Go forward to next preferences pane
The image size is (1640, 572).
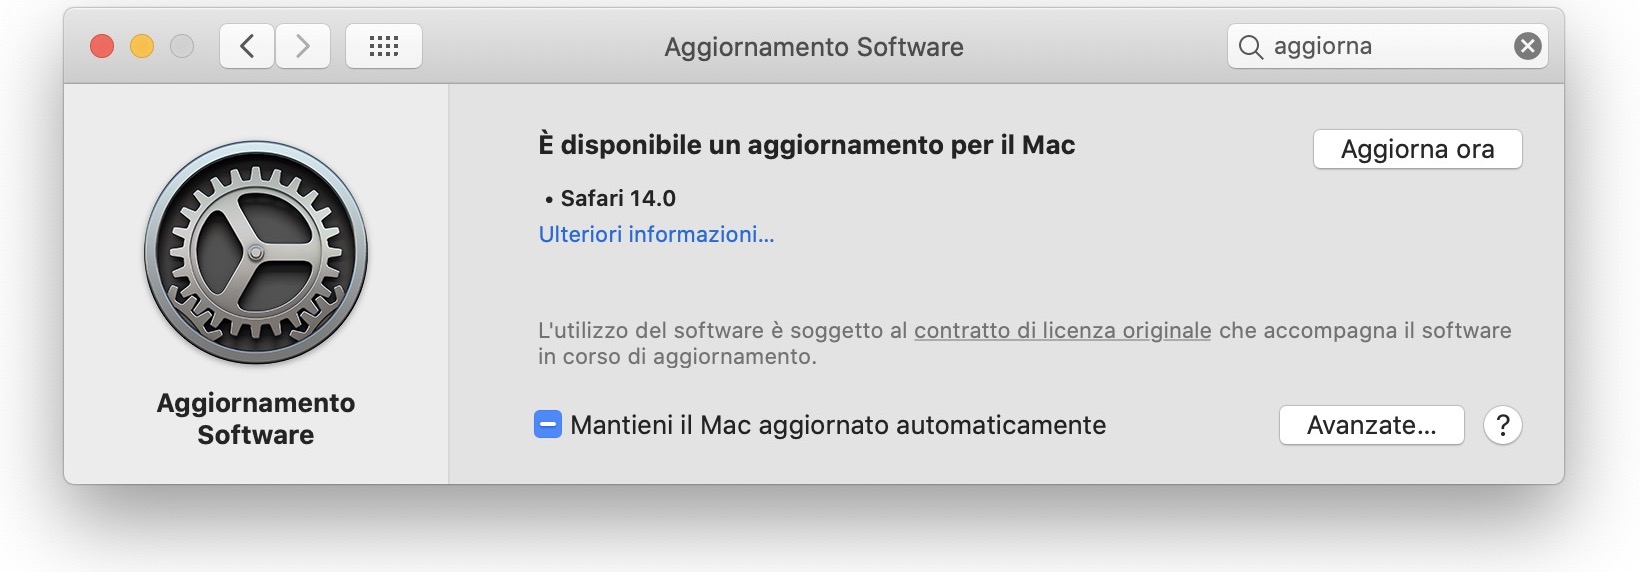pyautogui.click(x=303, y=46)
